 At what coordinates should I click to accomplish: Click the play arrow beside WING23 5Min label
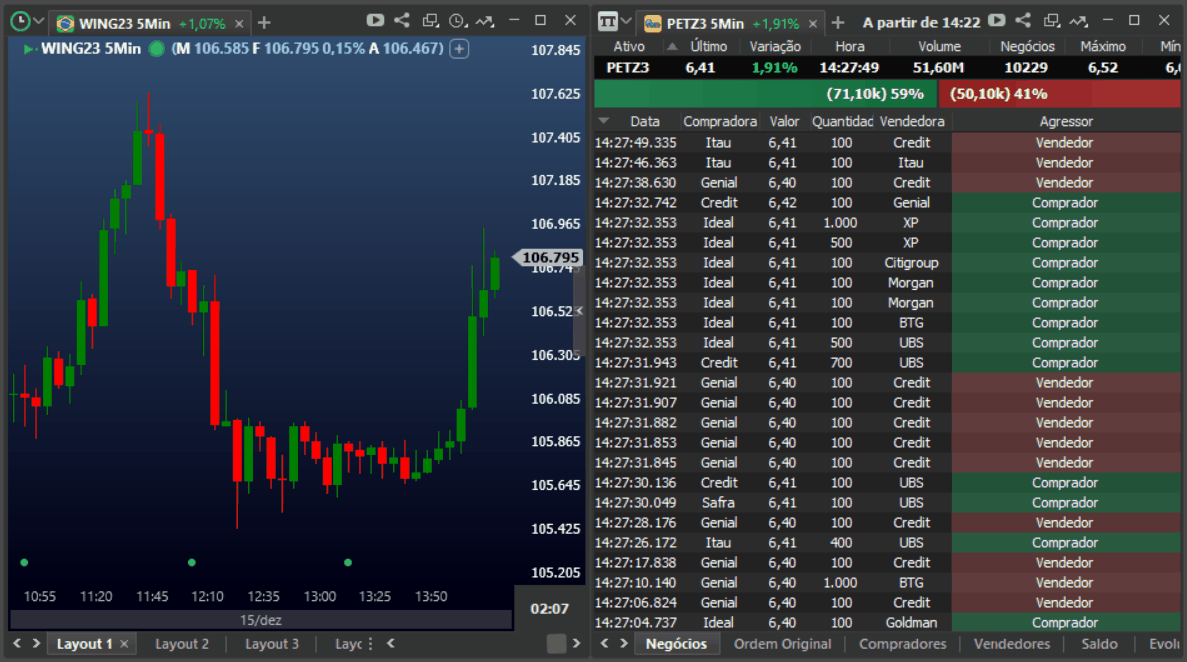point(30,49)
